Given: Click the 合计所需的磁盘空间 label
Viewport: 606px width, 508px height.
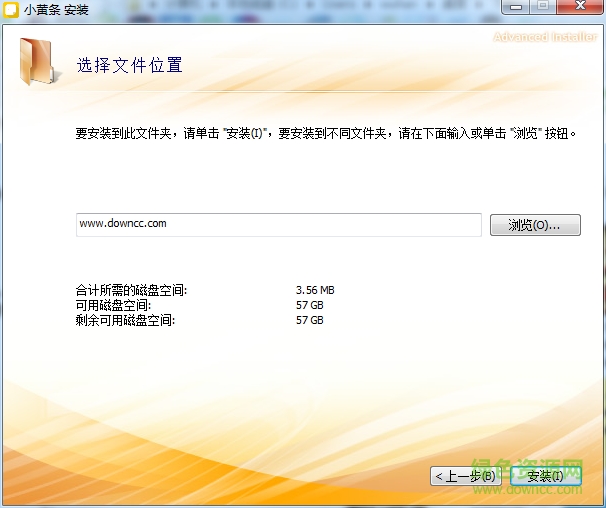Looking at the screenshot, I should pos(131,290).
